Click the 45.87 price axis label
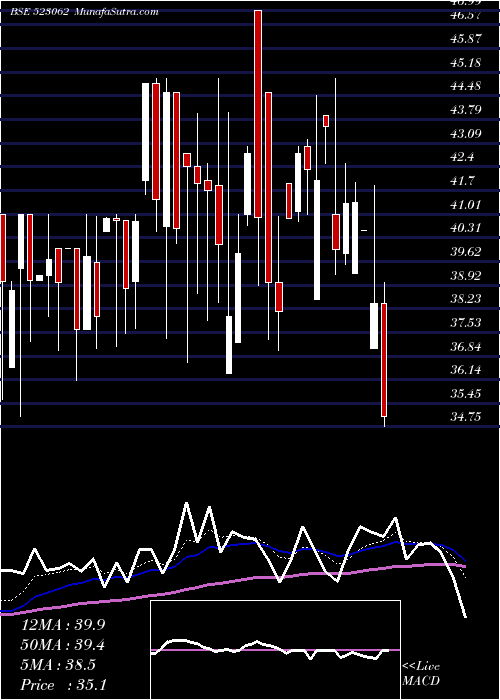Viewport: 500px width, 700px height. pos(466,38)
